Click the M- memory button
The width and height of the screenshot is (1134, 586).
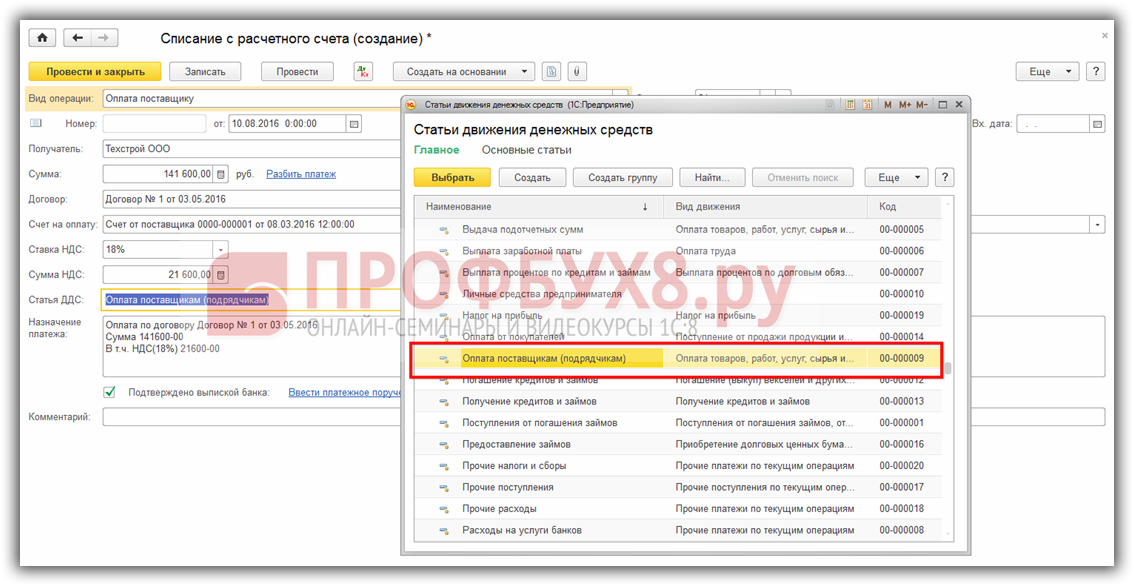921,105
